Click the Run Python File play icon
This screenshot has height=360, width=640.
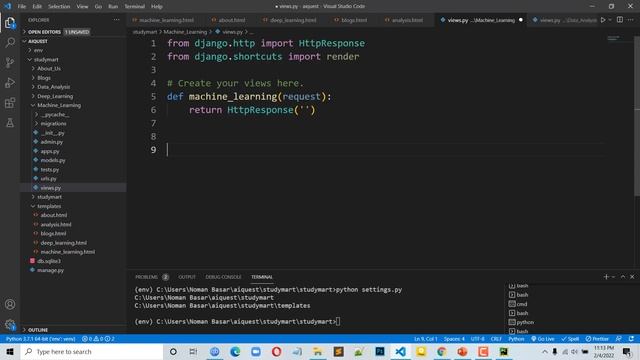(x=603, y=20)
